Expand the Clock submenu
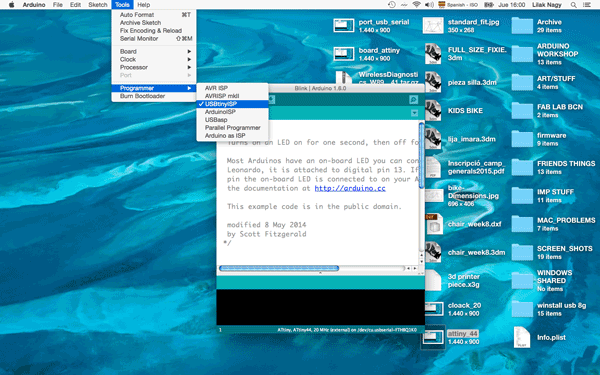 pos(154,59)
